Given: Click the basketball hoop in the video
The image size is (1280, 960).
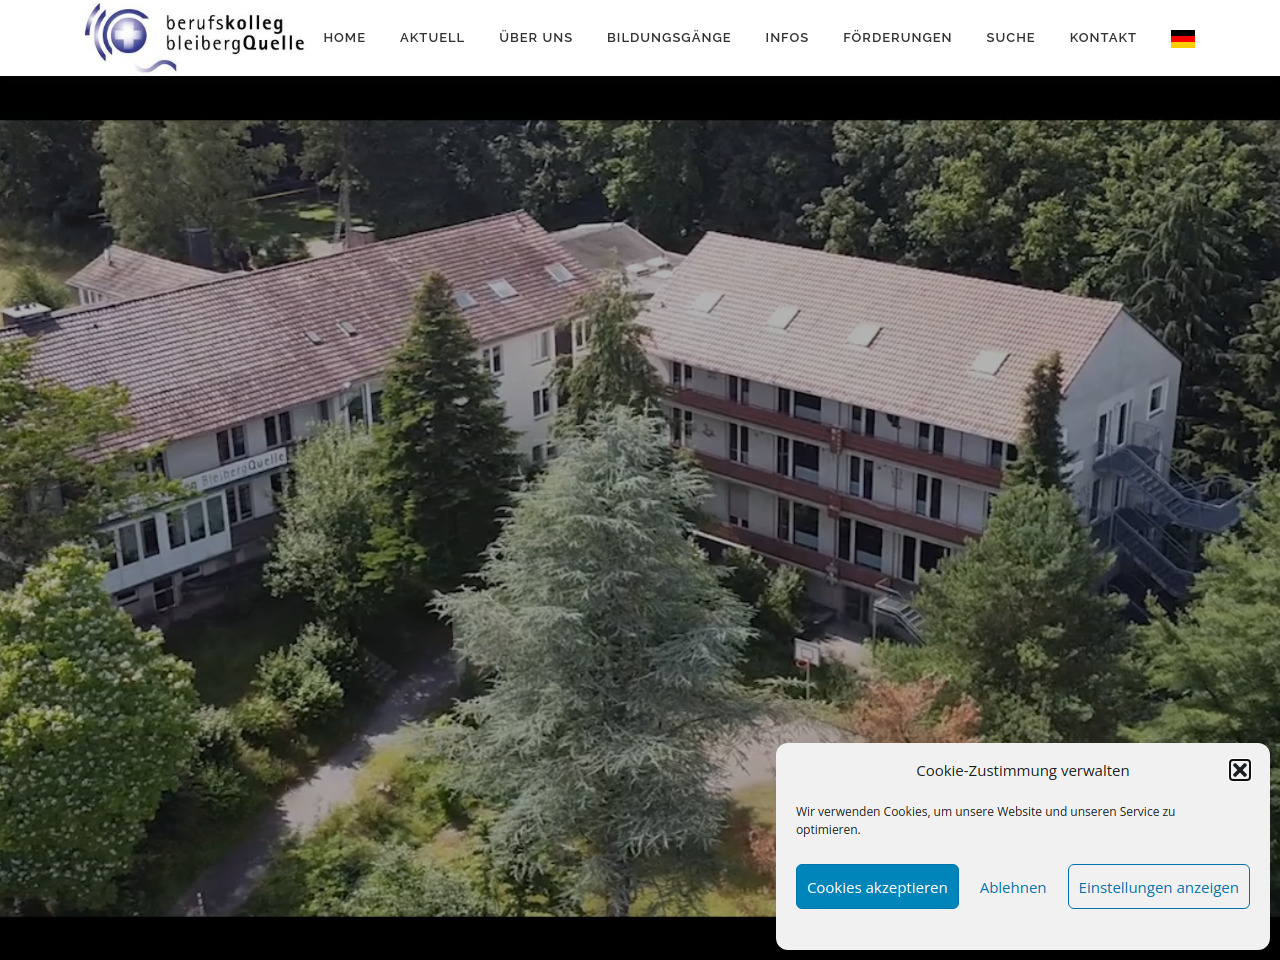Looking at the screenshot, I should point(806,654).
